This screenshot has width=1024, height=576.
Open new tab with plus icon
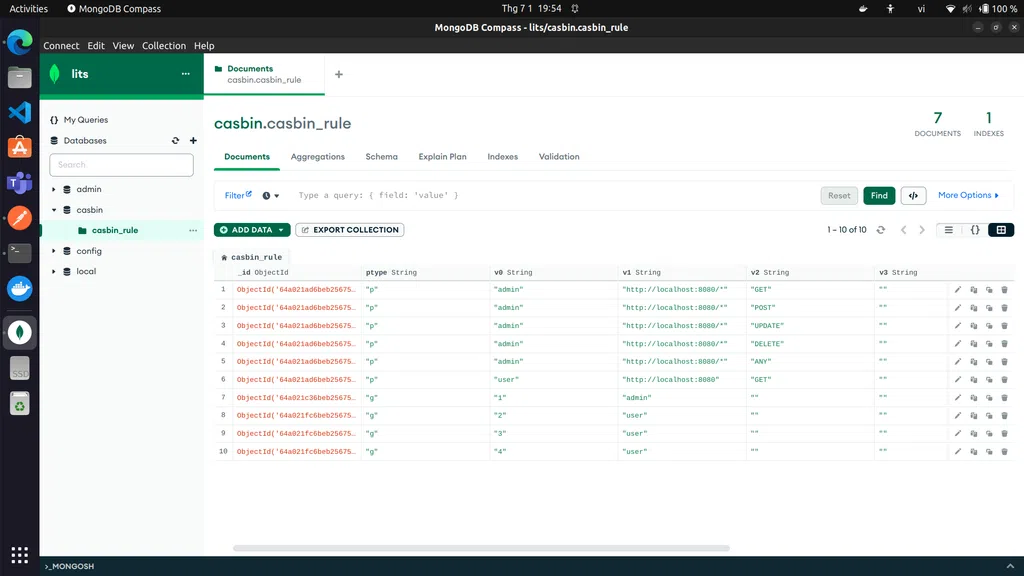(x=338, y=75)
